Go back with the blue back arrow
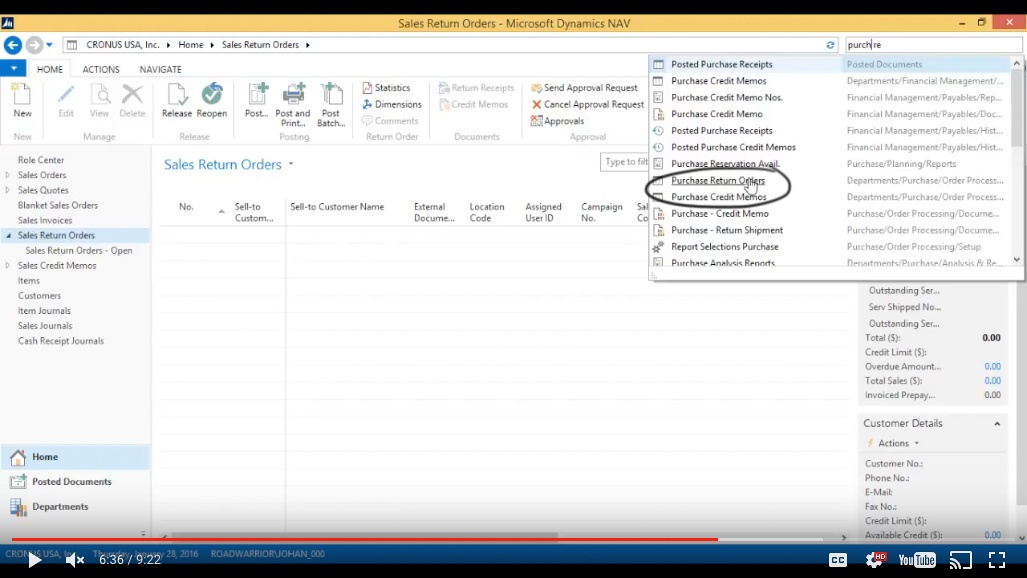Image resolution: width=1027 pixels, height=578 pixels. [x=12, y=45]
